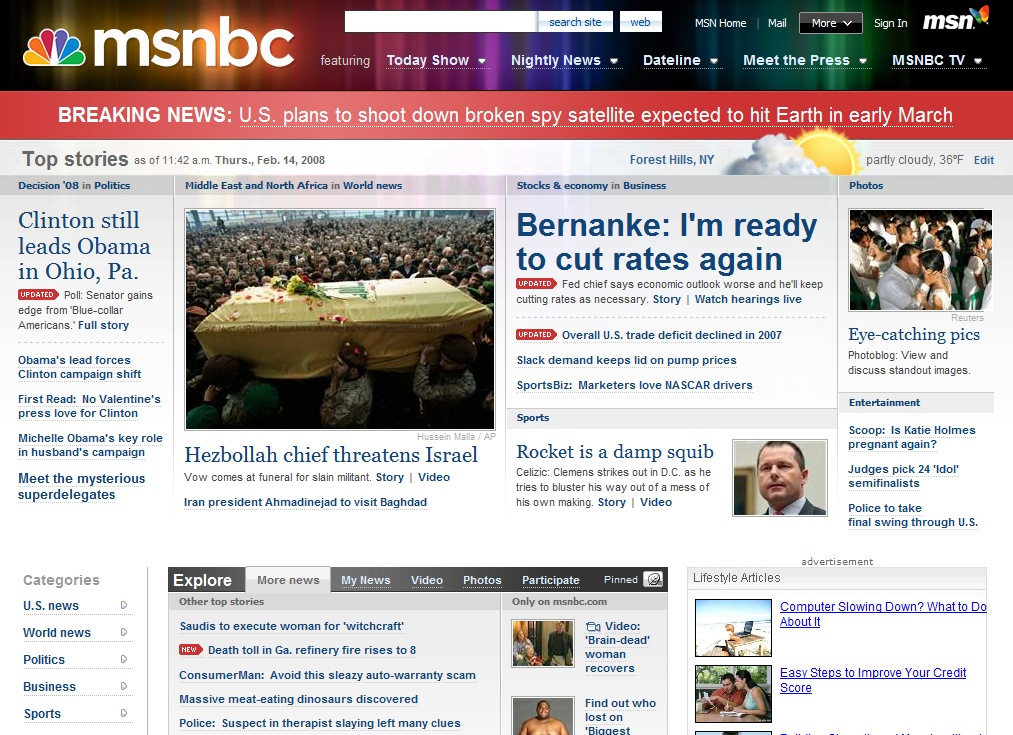
Task: Switch to the My News tab
Action: tap(365, 580)
